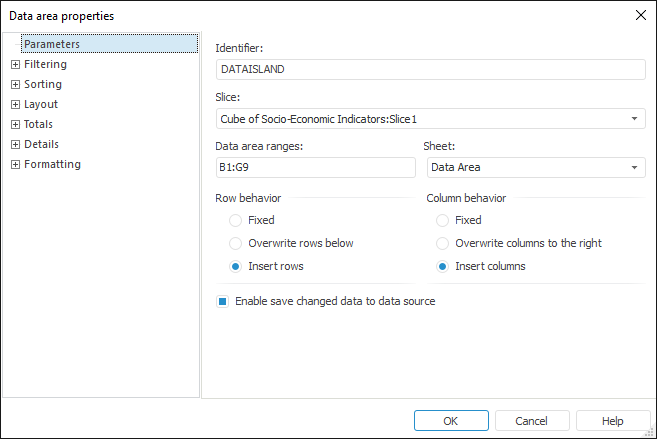Select the Fixed column behavior option
657x439 pixels.
click(442, 220)
